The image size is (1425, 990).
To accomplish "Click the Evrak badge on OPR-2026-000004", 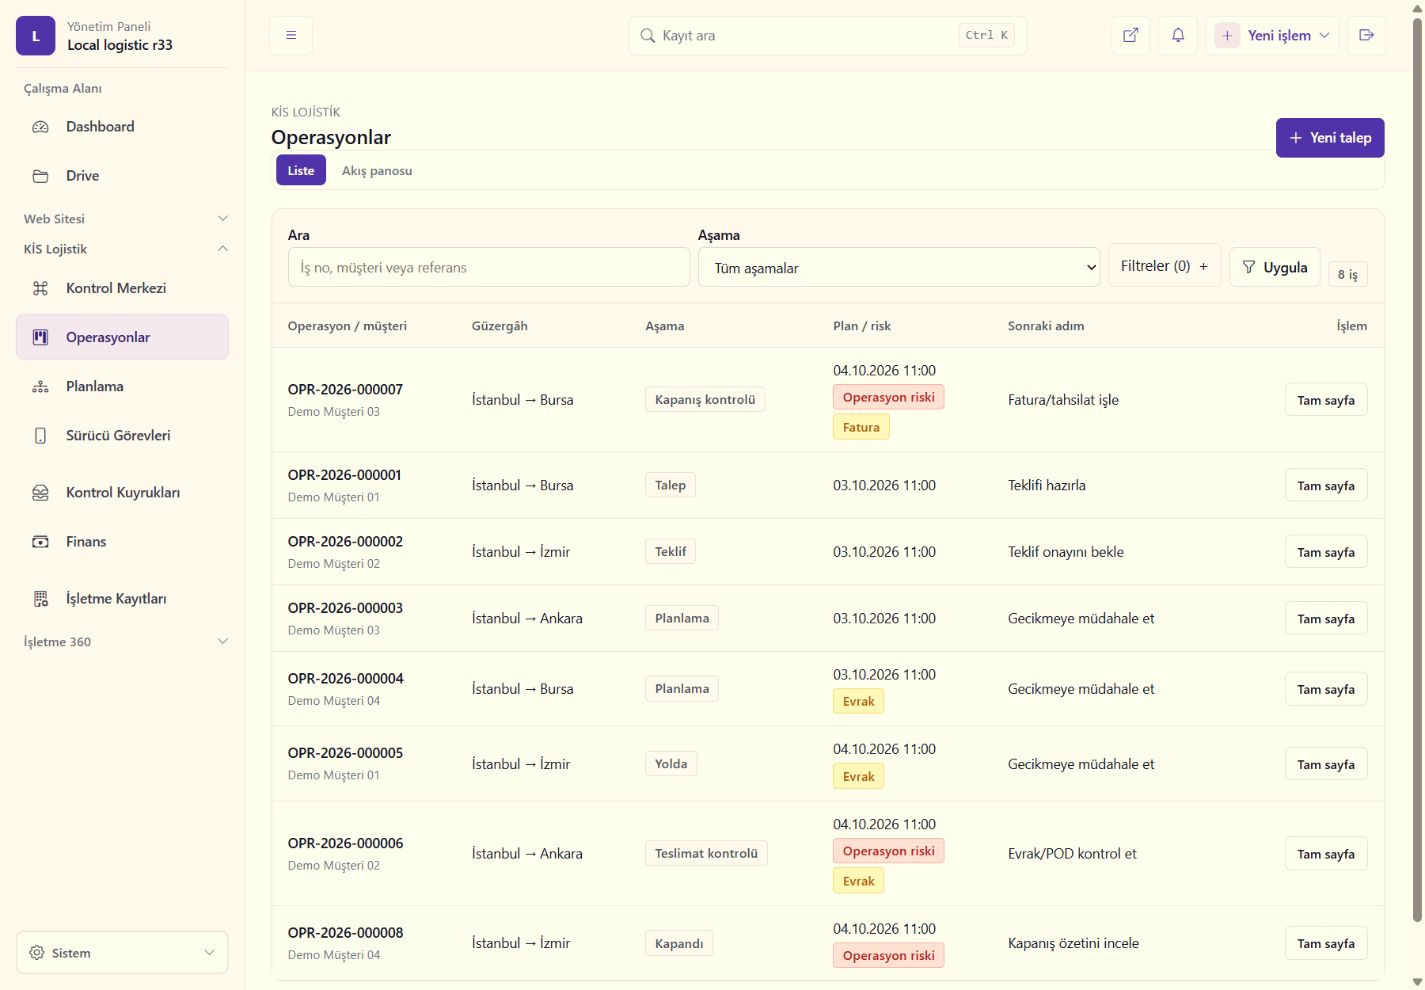I will [859, 701].
